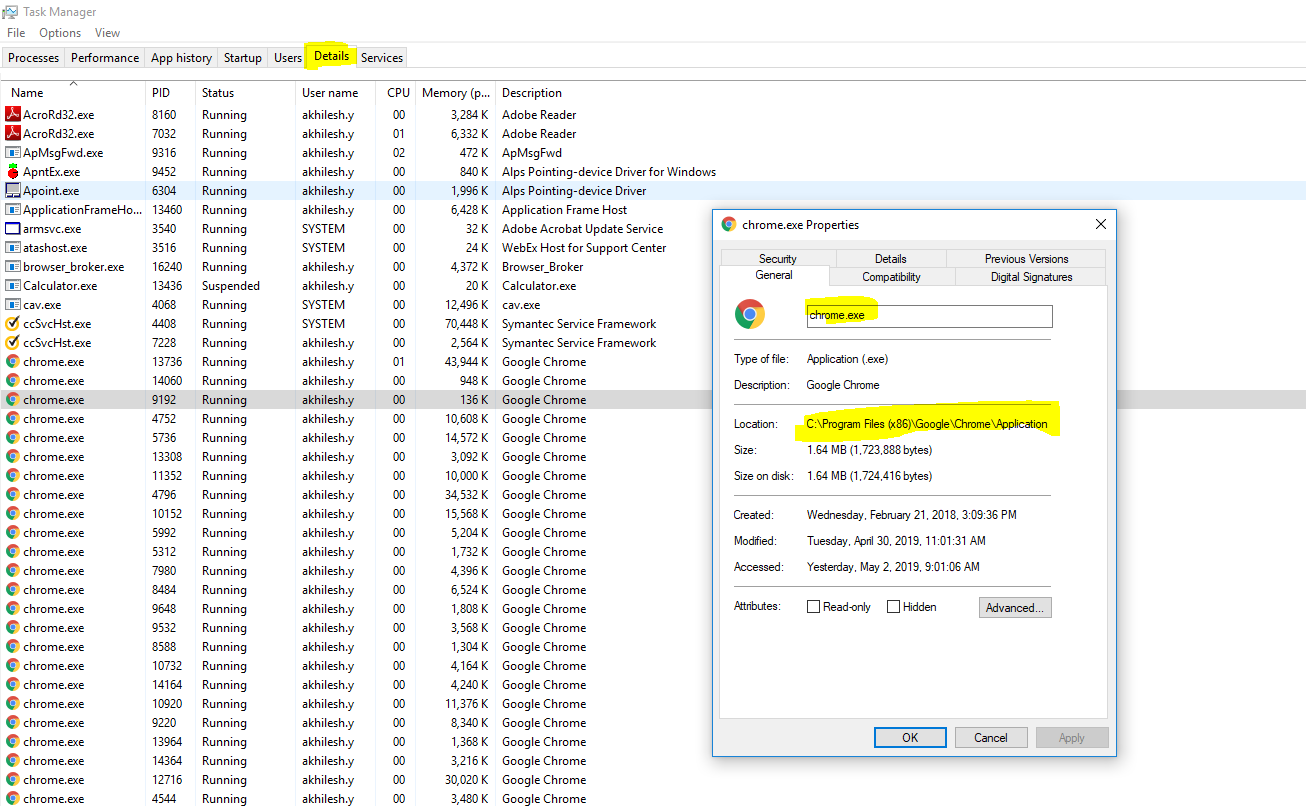Open the Options menu
The image size is (1306, 806).
(59, 32)
